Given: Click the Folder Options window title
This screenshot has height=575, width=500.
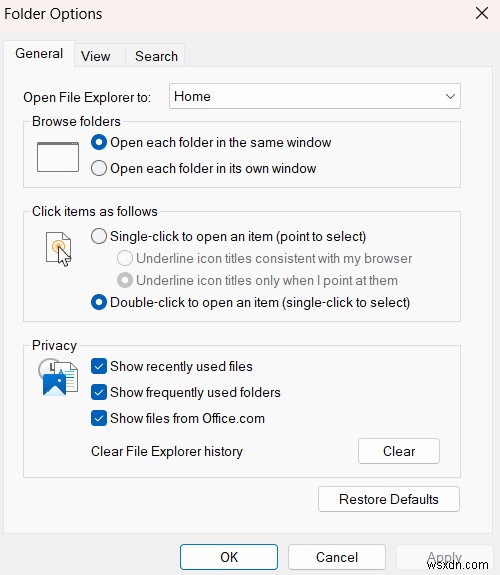Looking at the screenshot, I should coord(53,14).
